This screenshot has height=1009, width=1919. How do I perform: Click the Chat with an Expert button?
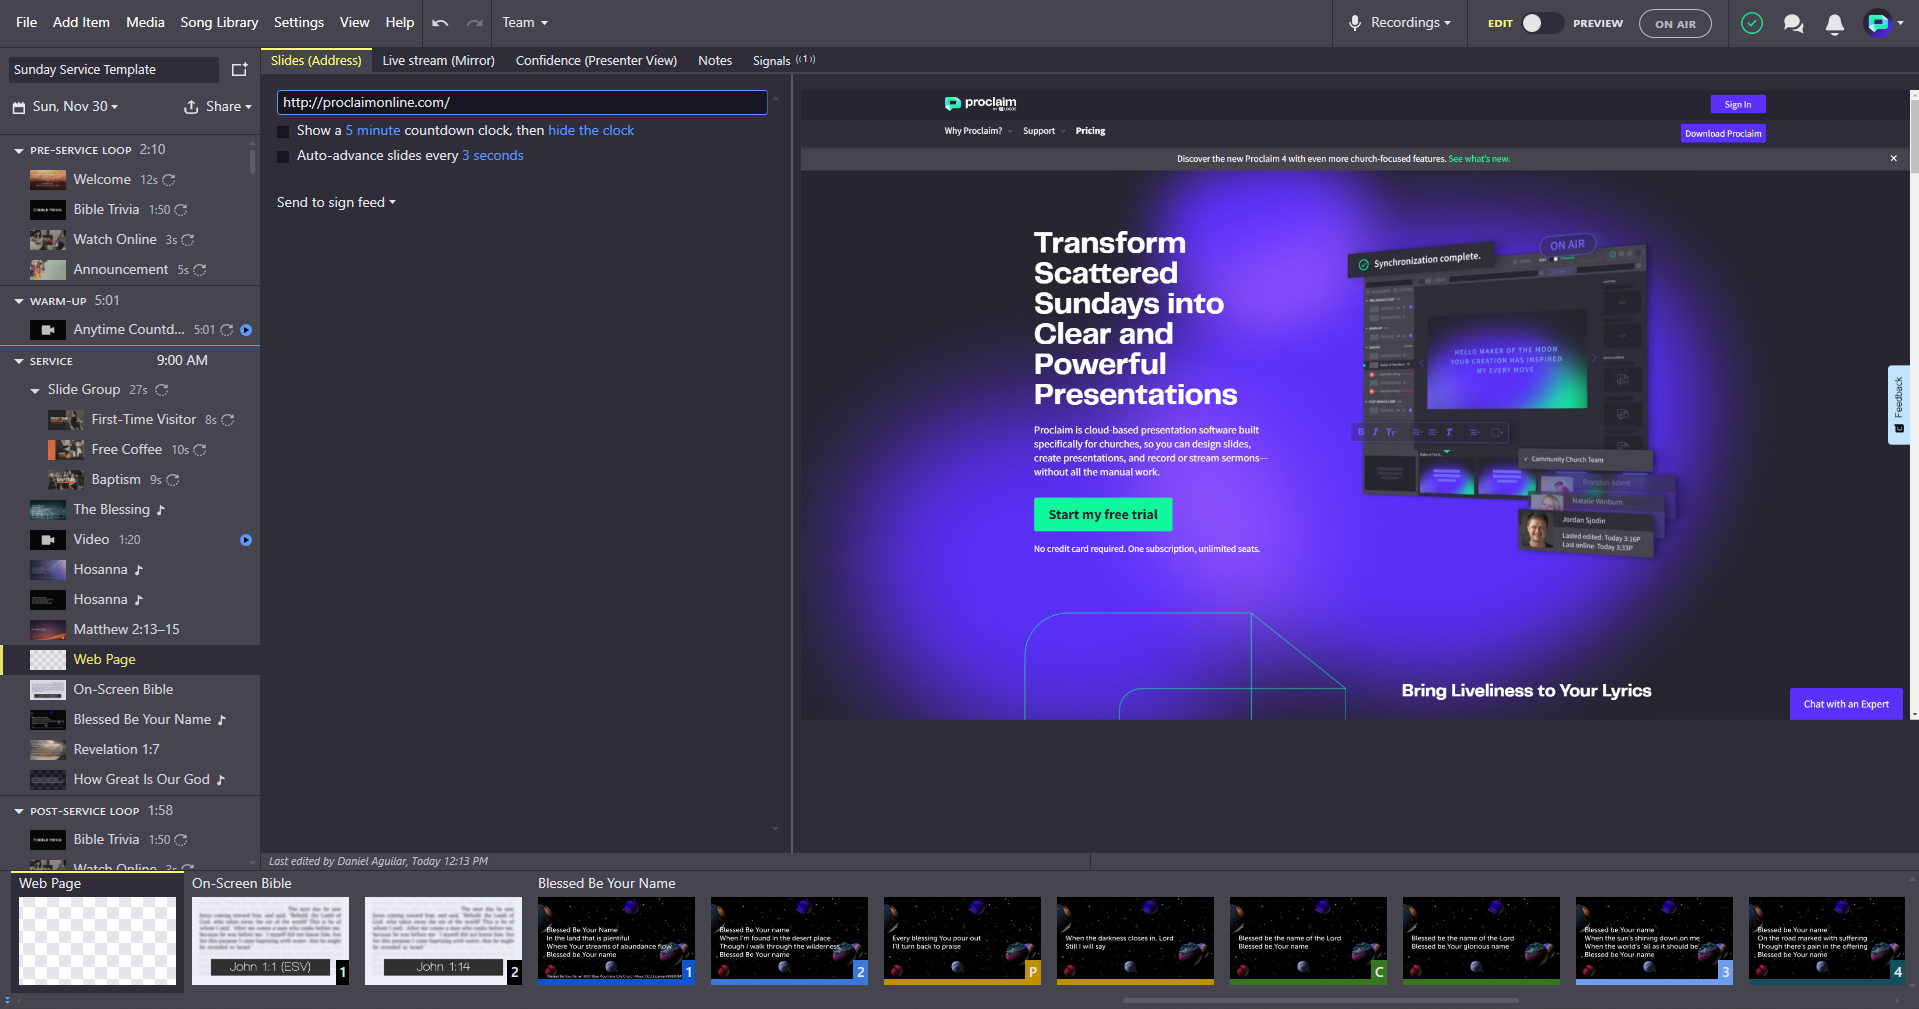[1846, 704]
